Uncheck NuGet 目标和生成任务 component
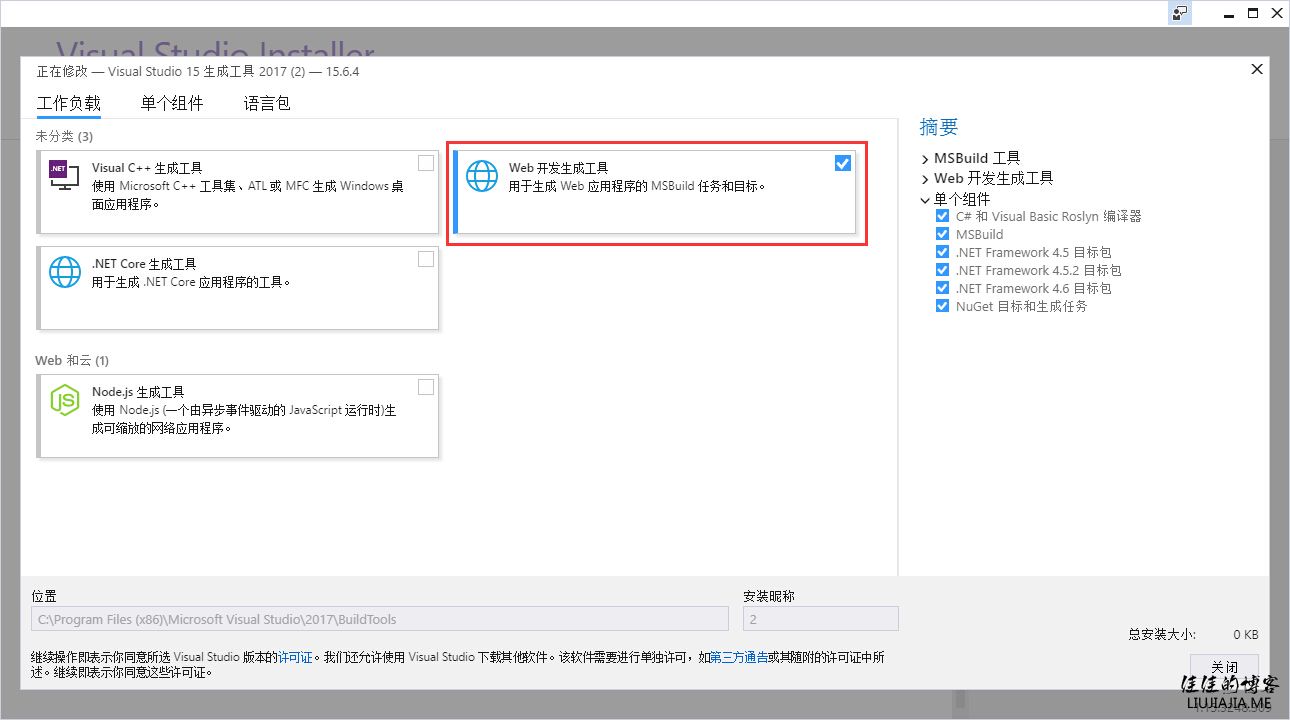The image size is (1290, 720). 942,306
